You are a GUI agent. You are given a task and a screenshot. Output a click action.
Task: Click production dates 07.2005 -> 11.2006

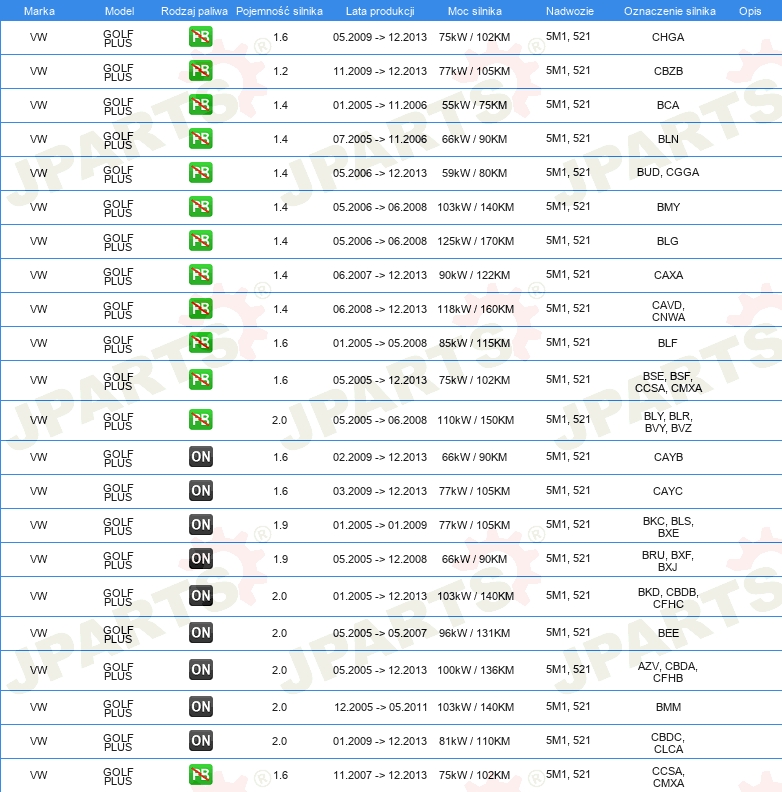pyautogui.click(x=379, y=139)
